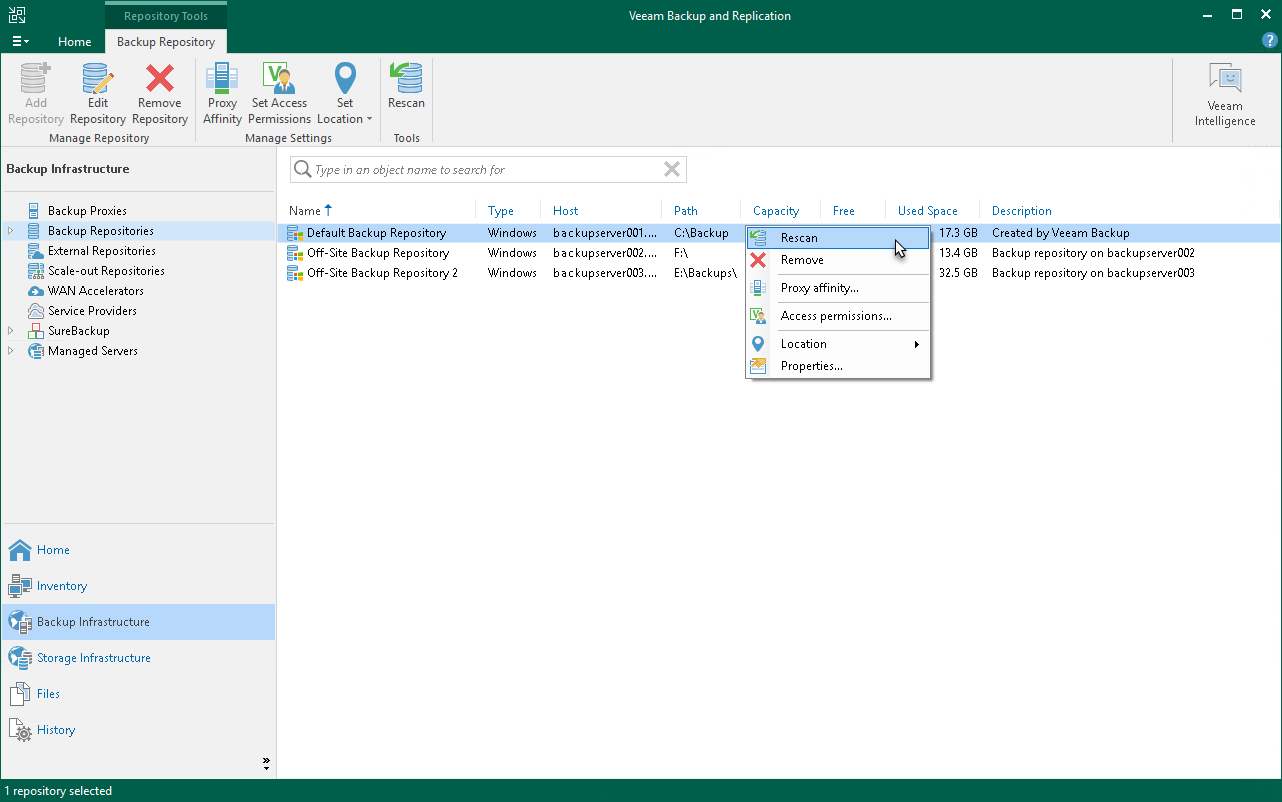Select Off-Site Backup Repository 2 row
The image size is (1282, 802).
[382, 273]
